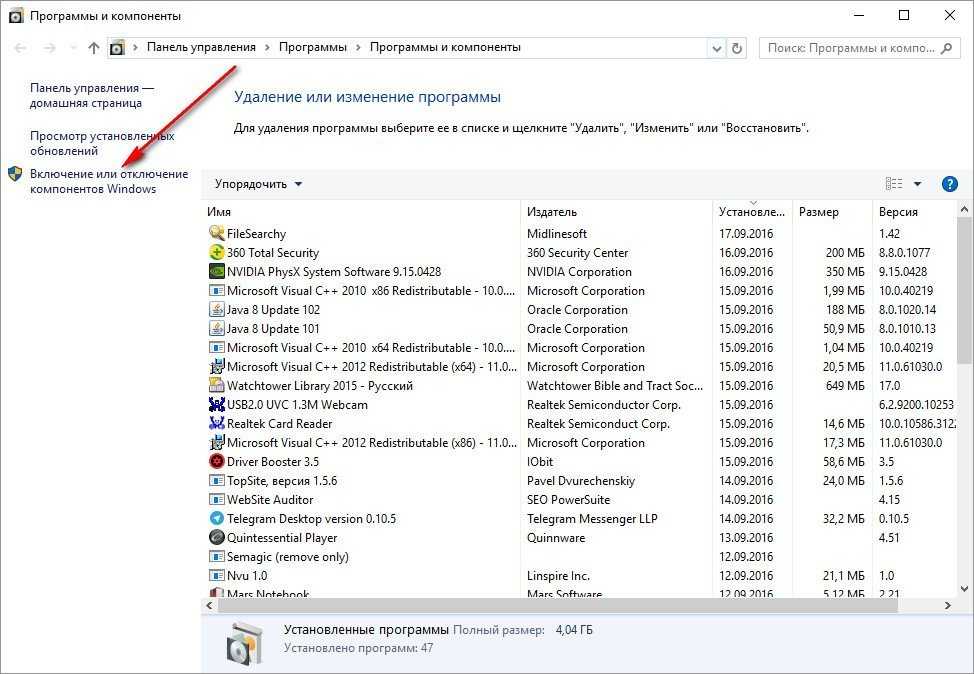Open the Упорядочить dropdown menu

point(258,184)
